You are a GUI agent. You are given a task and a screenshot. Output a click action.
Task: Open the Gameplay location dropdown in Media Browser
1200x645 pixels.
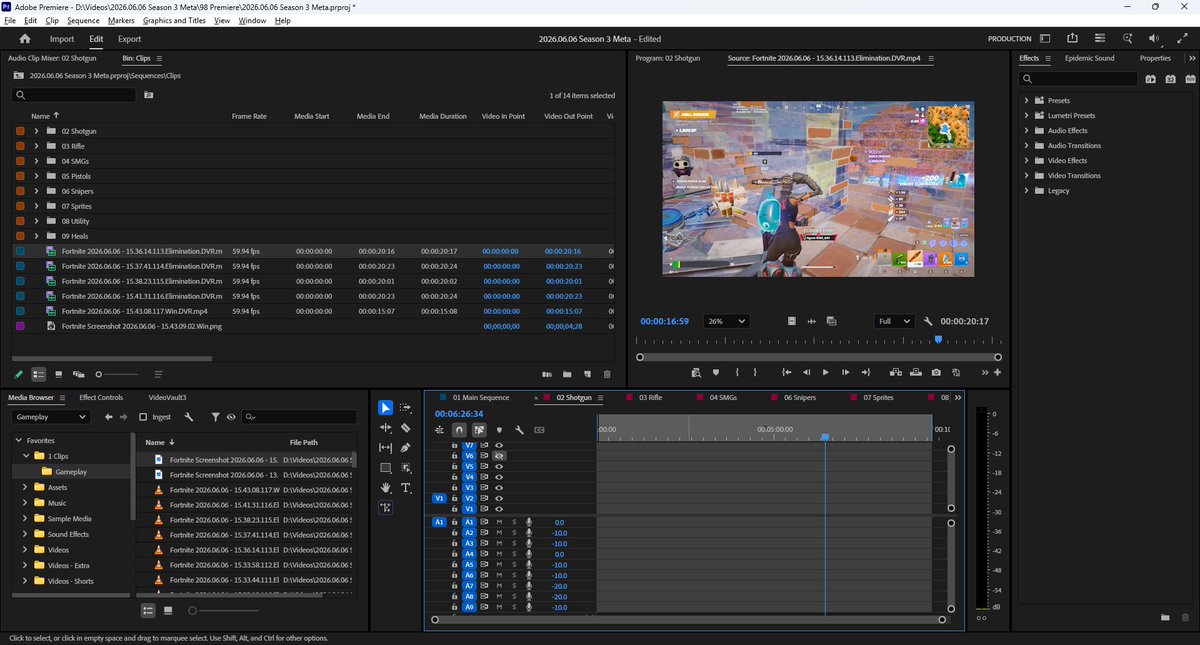53,417
